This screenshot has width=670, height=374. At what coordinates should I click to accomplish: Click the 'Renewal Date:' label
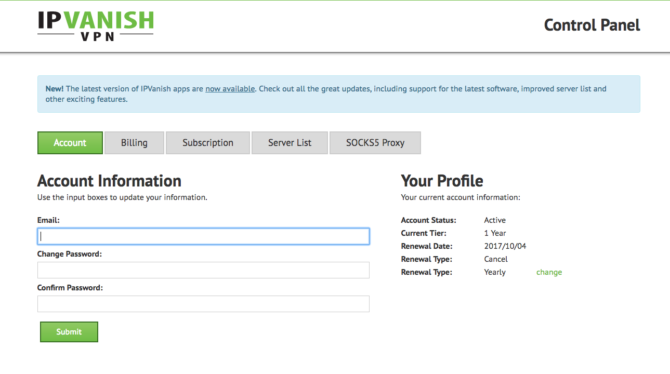click(x=426, y=246)
